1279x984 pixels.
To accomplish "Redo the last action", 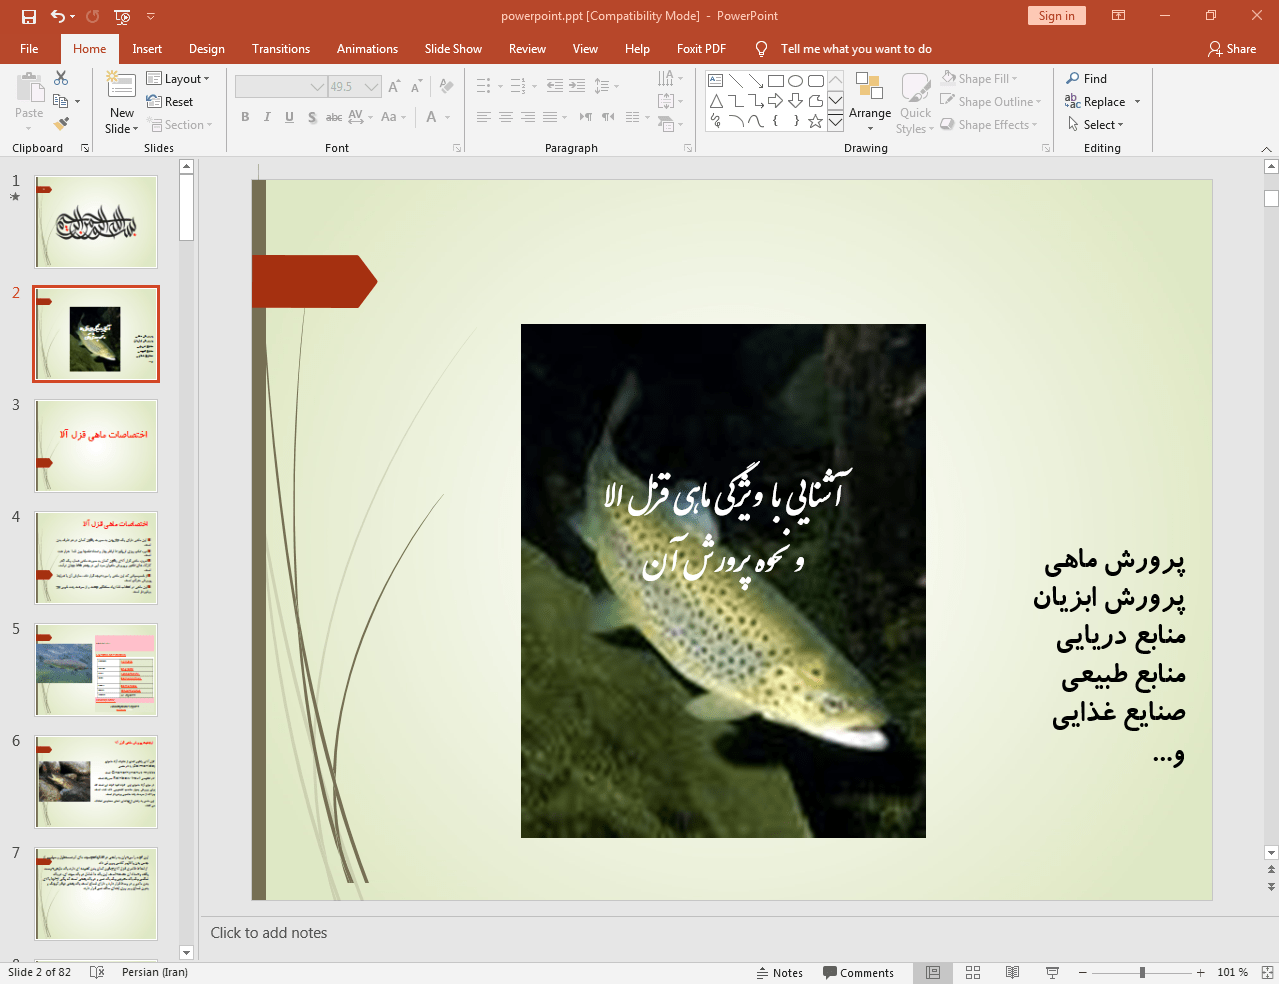I will [x=93, y=16].
